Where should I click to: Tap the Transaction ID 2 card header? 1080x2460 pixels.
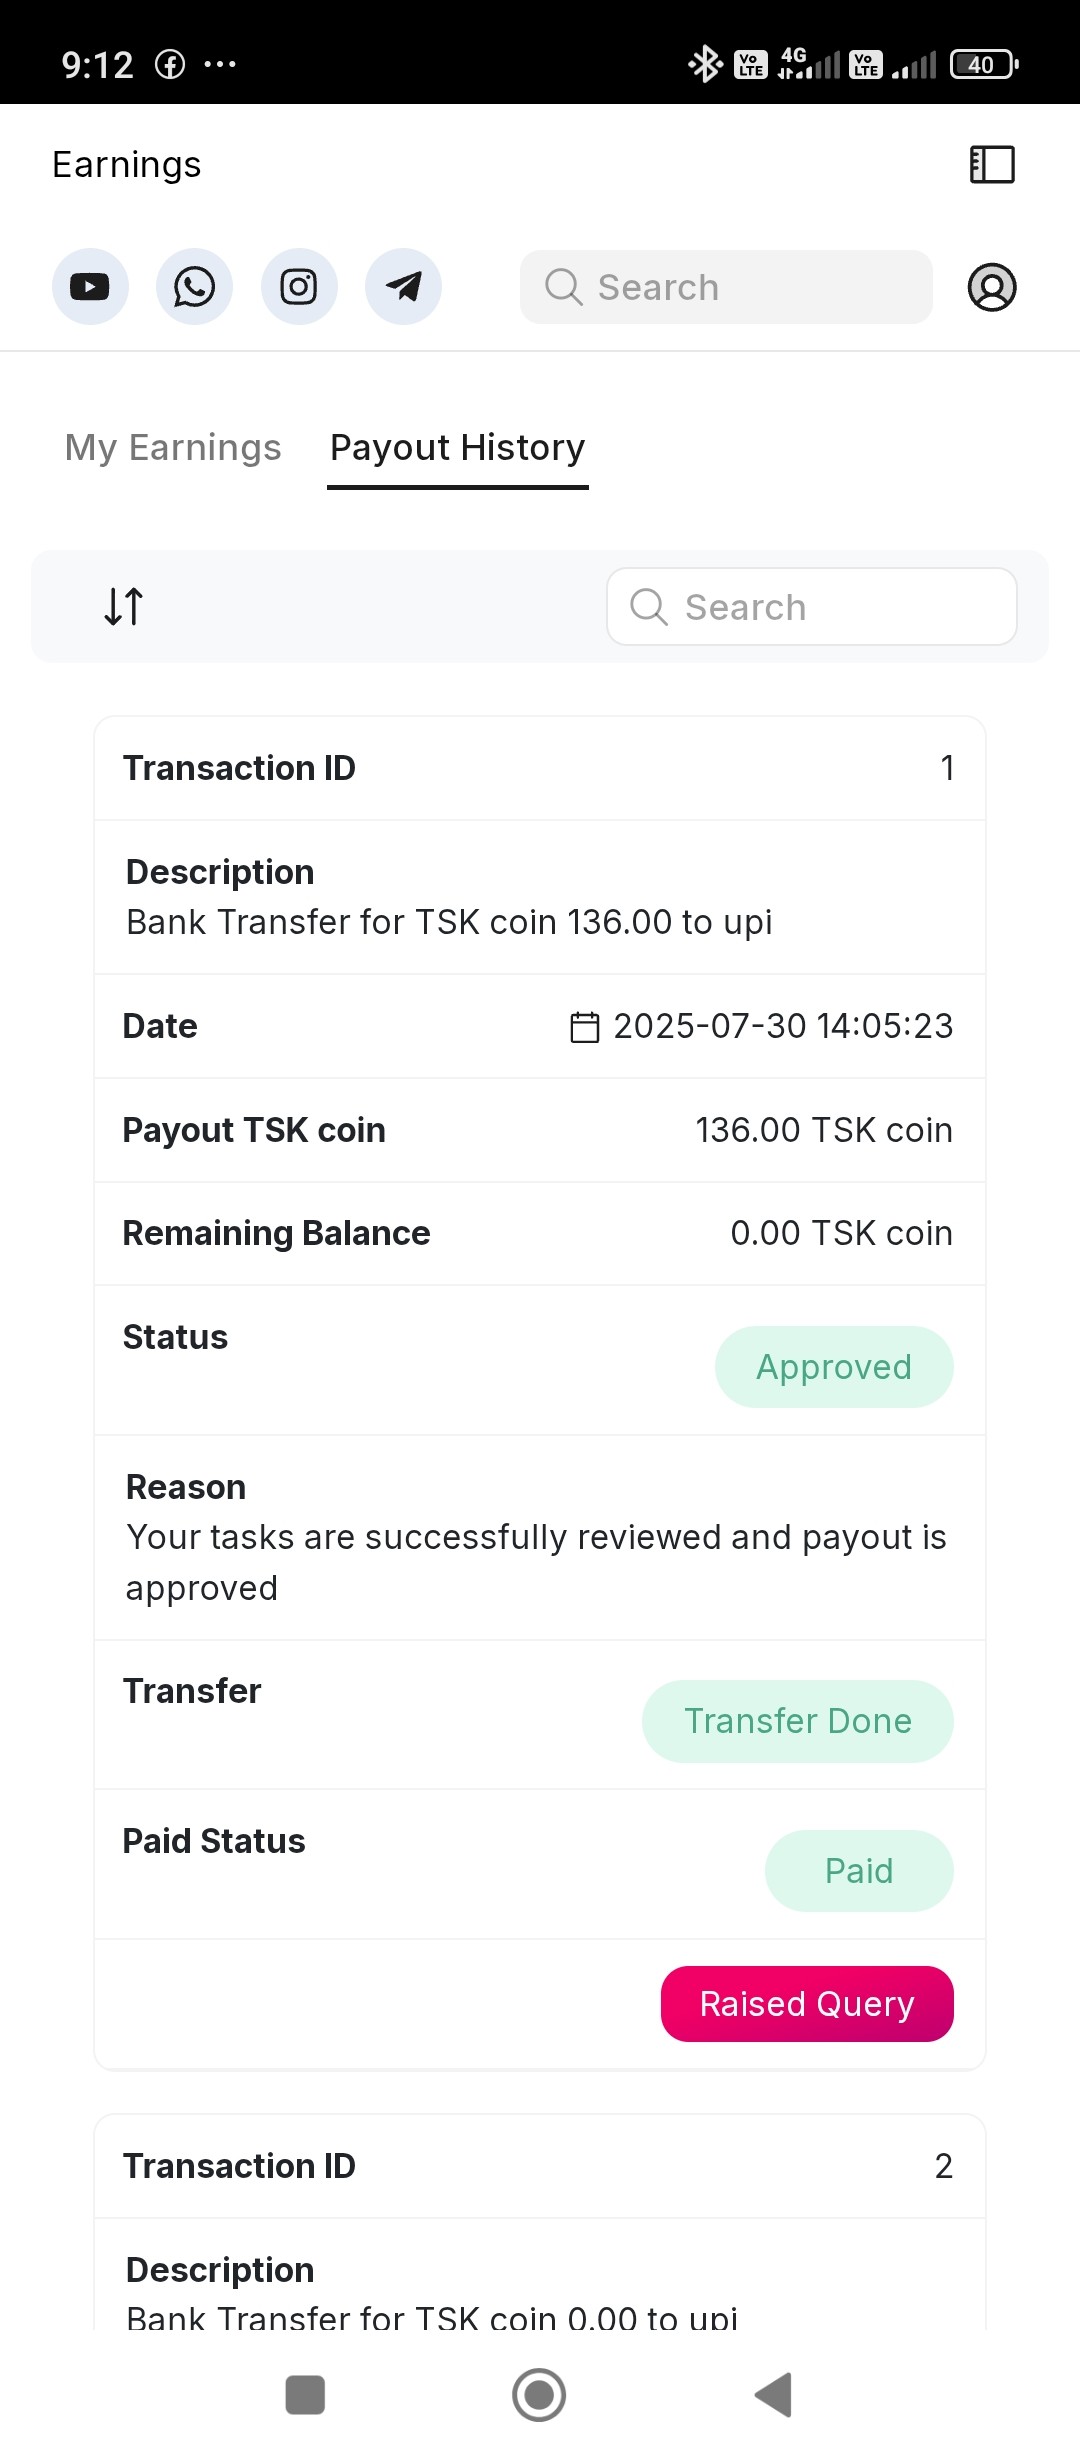click(539, 2166)
